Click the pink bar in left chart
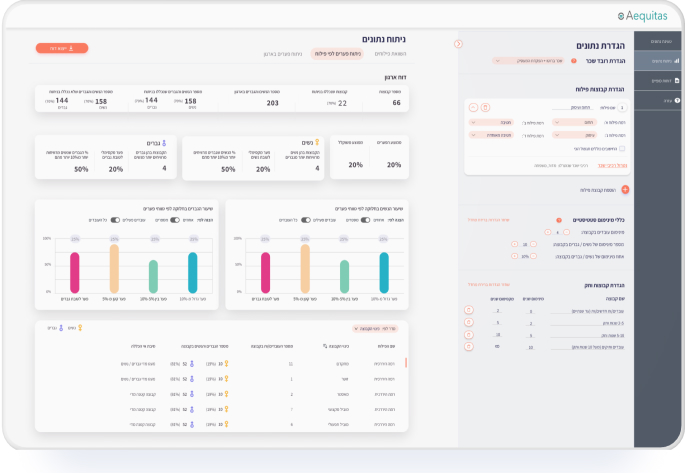685x473 pixels. pyautogui.click(x=75, y=273)
